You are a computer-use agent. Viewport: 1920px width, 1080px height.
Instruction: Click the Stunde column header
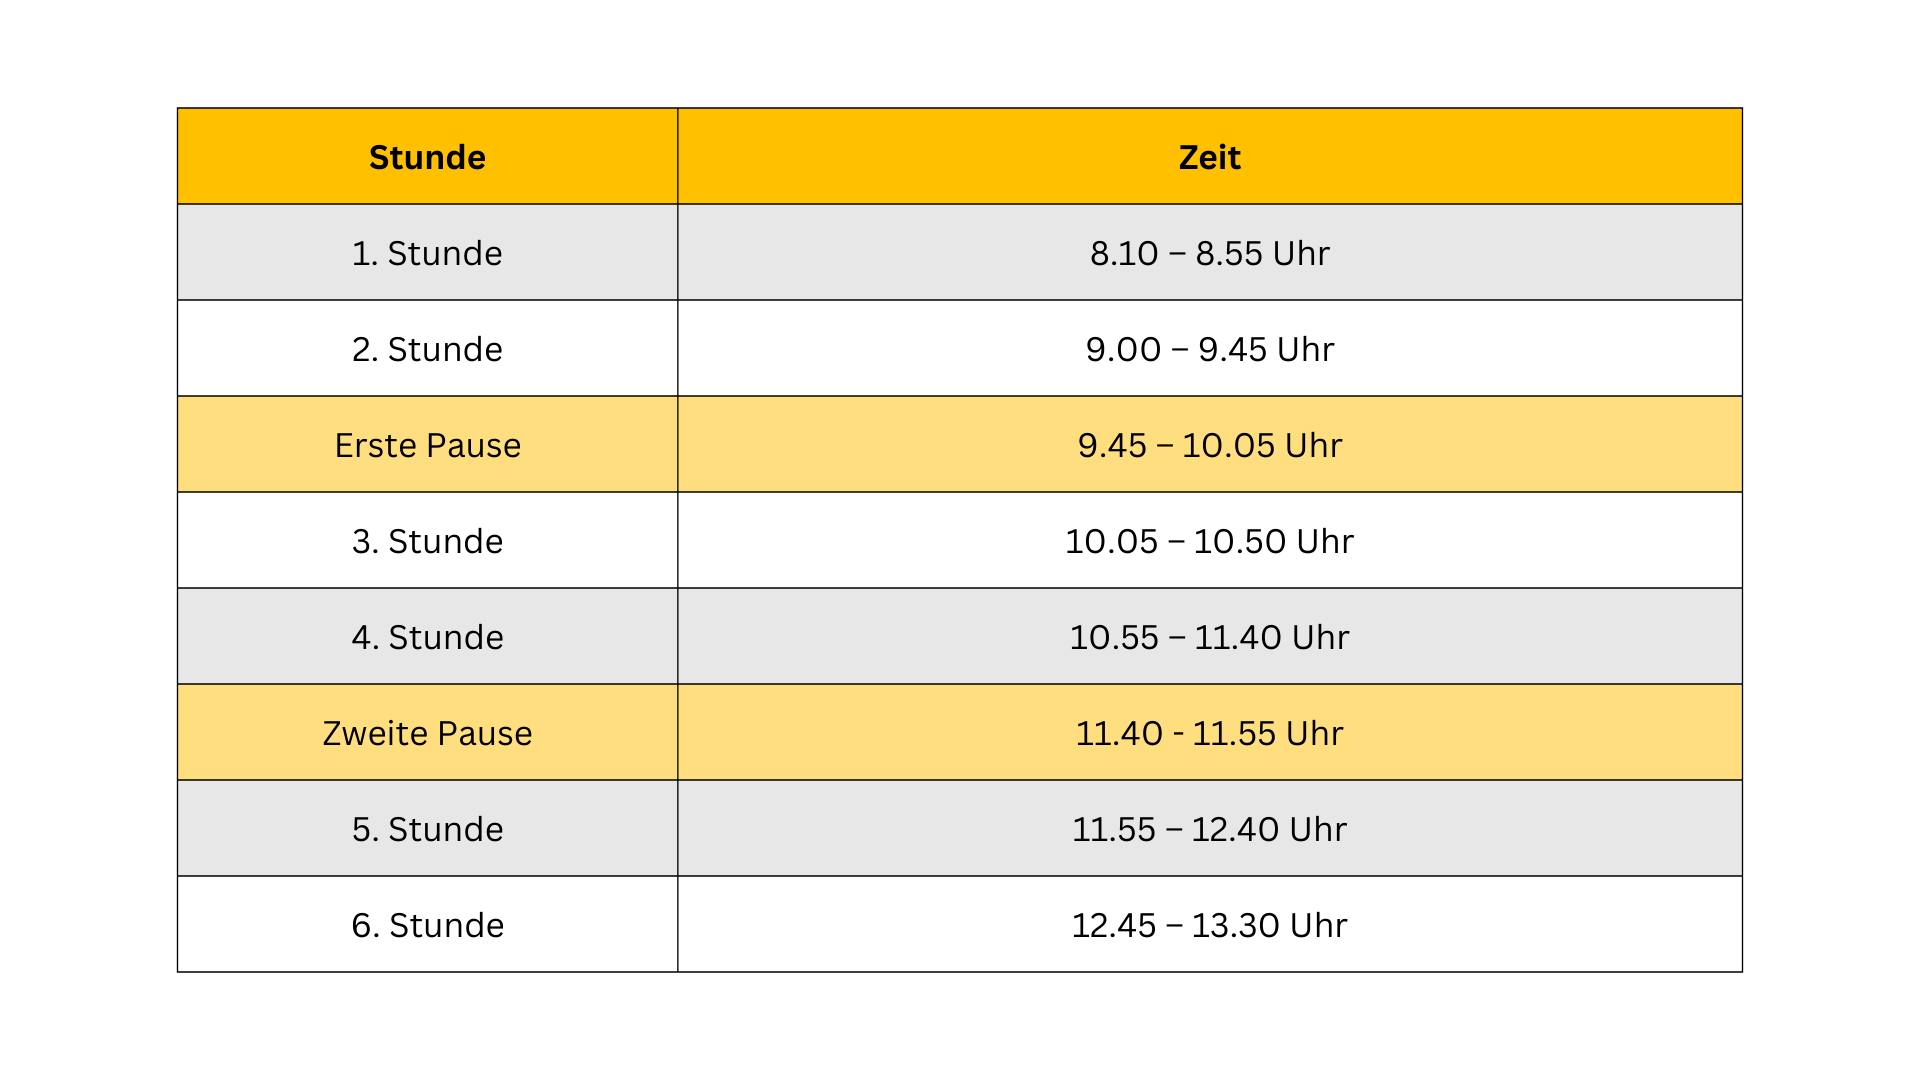click(x=427, y=156)
